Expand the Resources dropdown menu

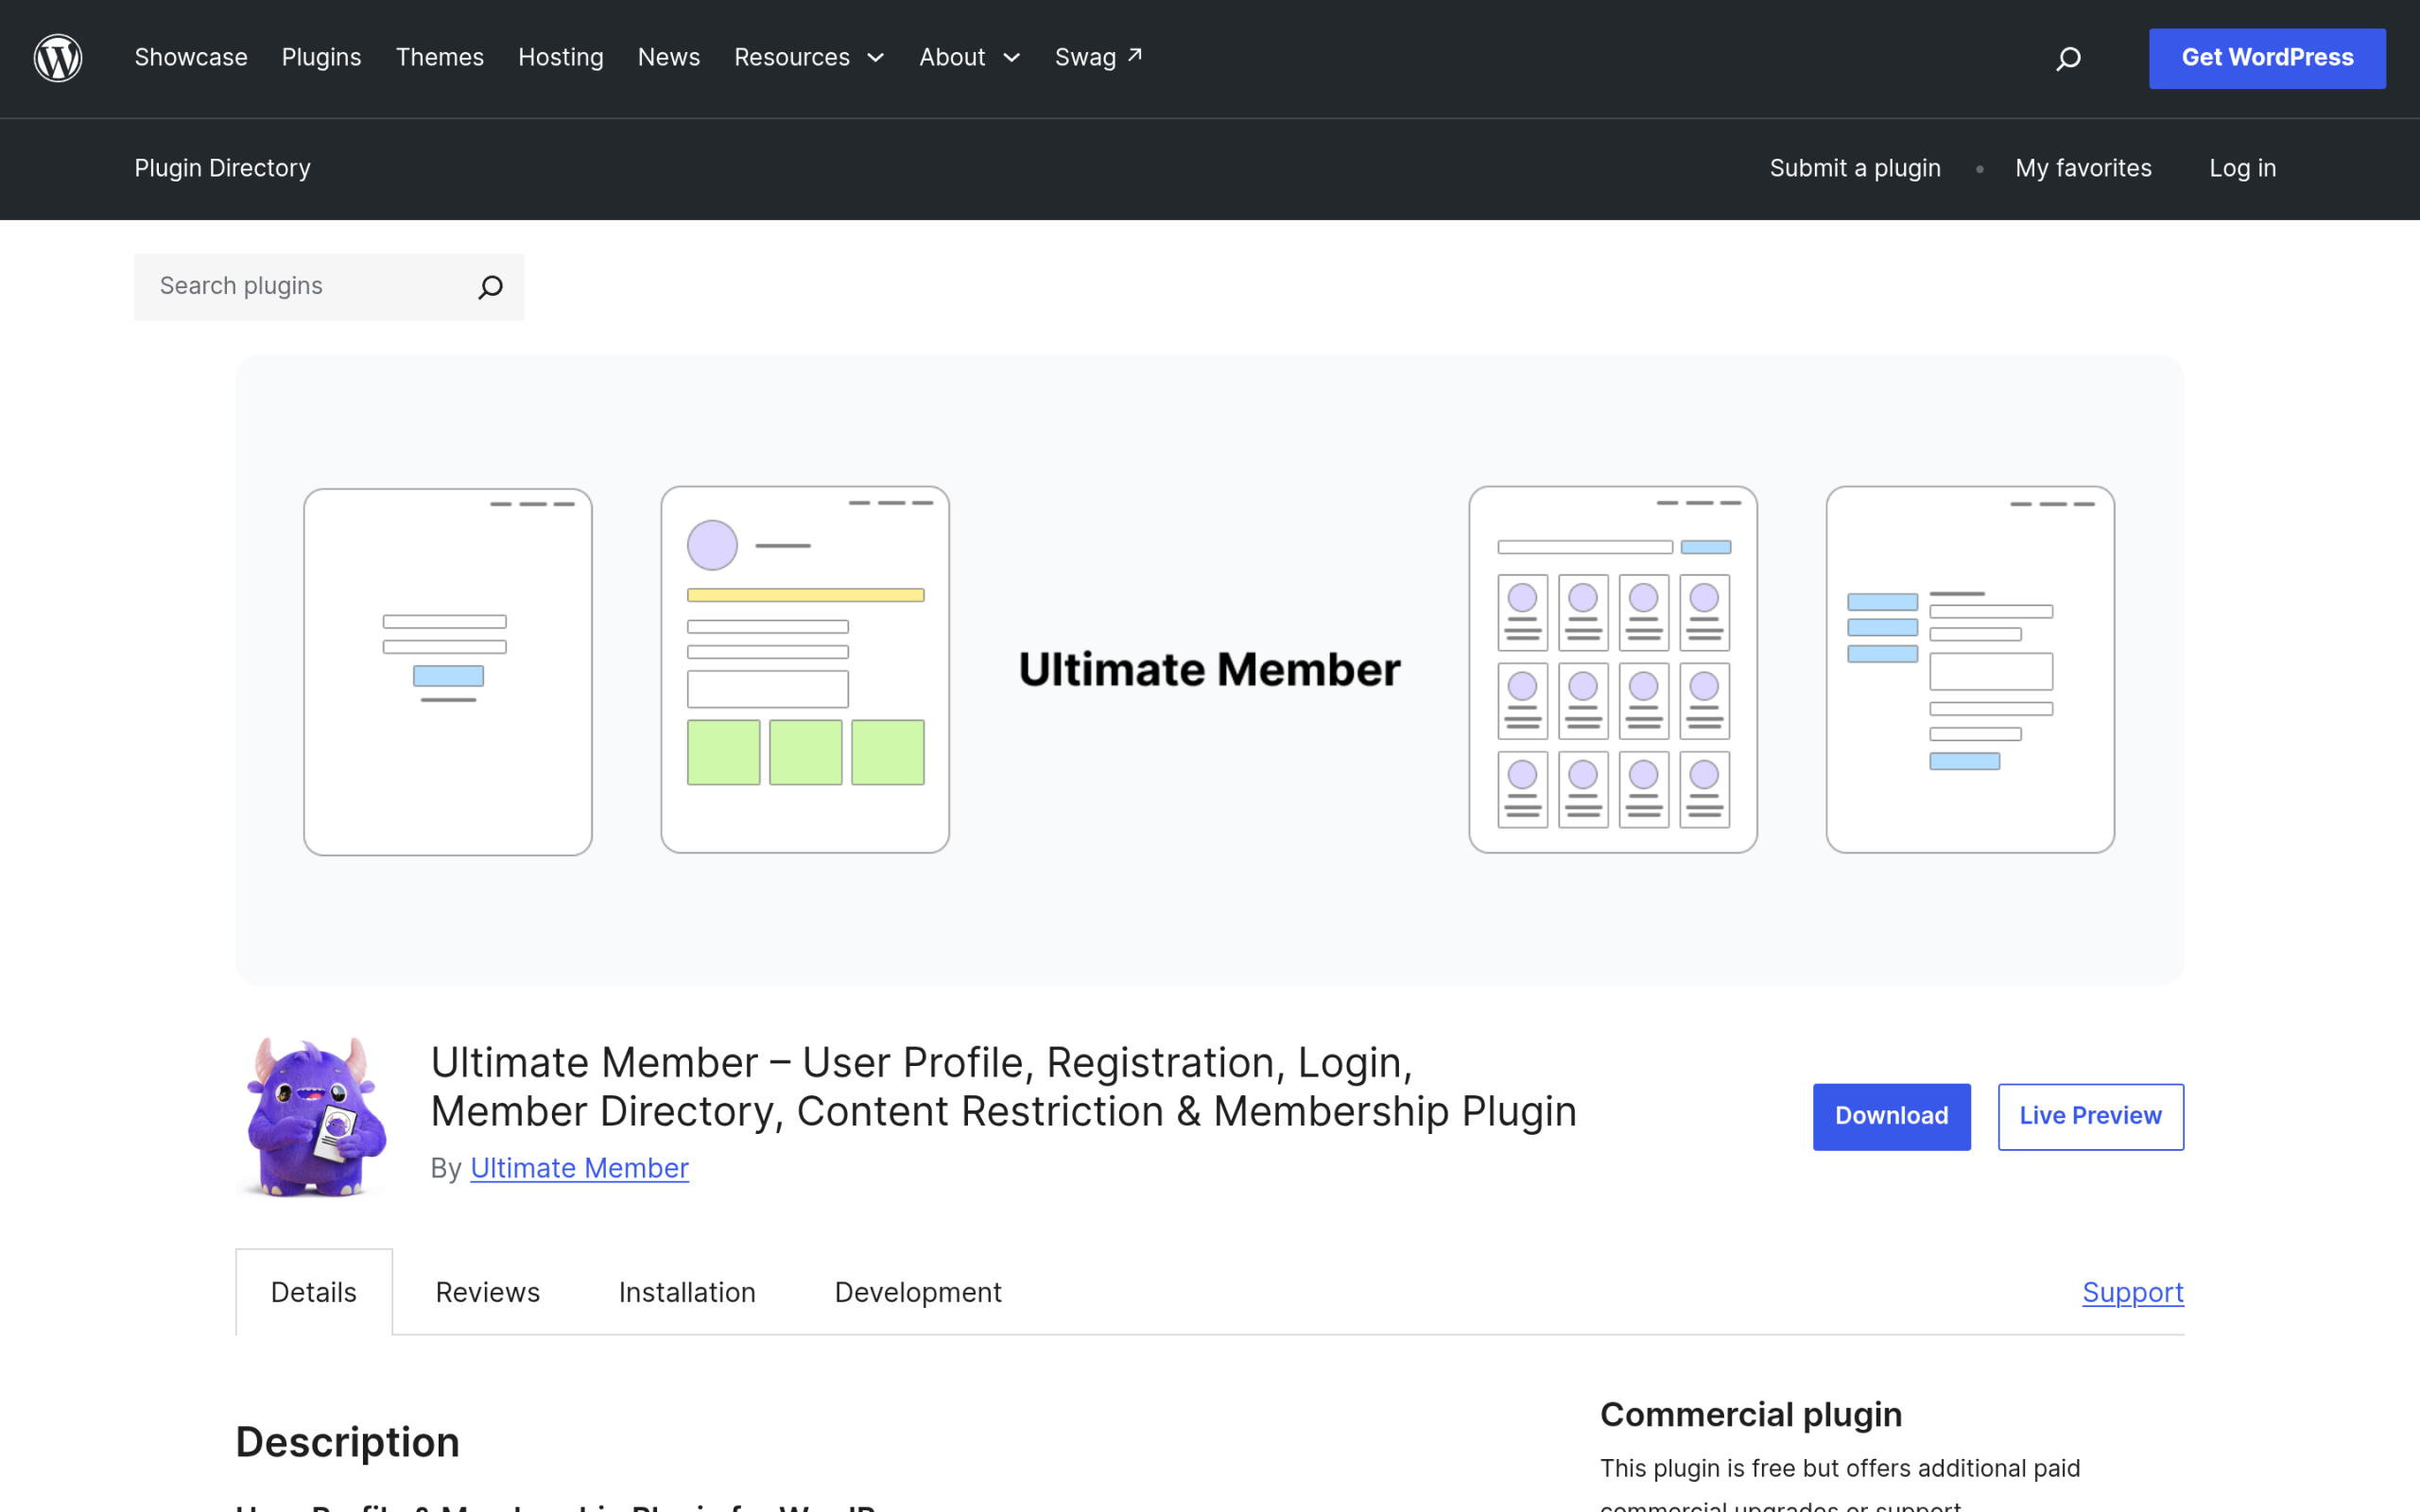[809, 58]
